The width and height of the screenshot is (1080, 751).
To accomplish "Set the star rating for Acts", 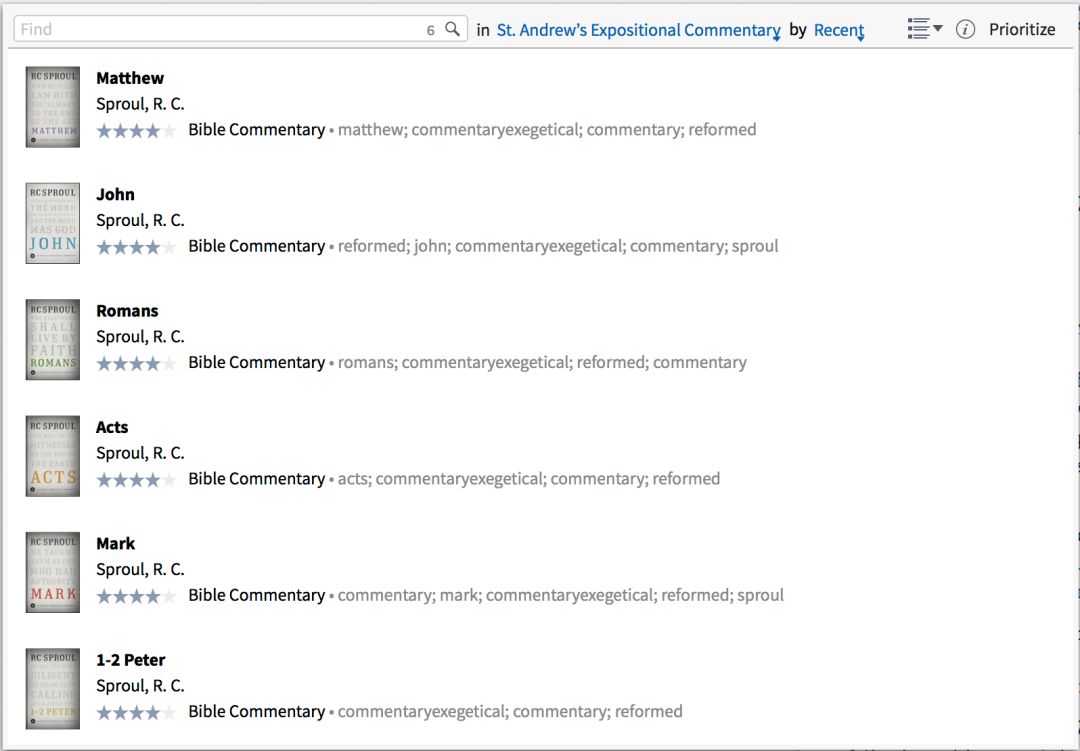I will click(x=136, y=480).
